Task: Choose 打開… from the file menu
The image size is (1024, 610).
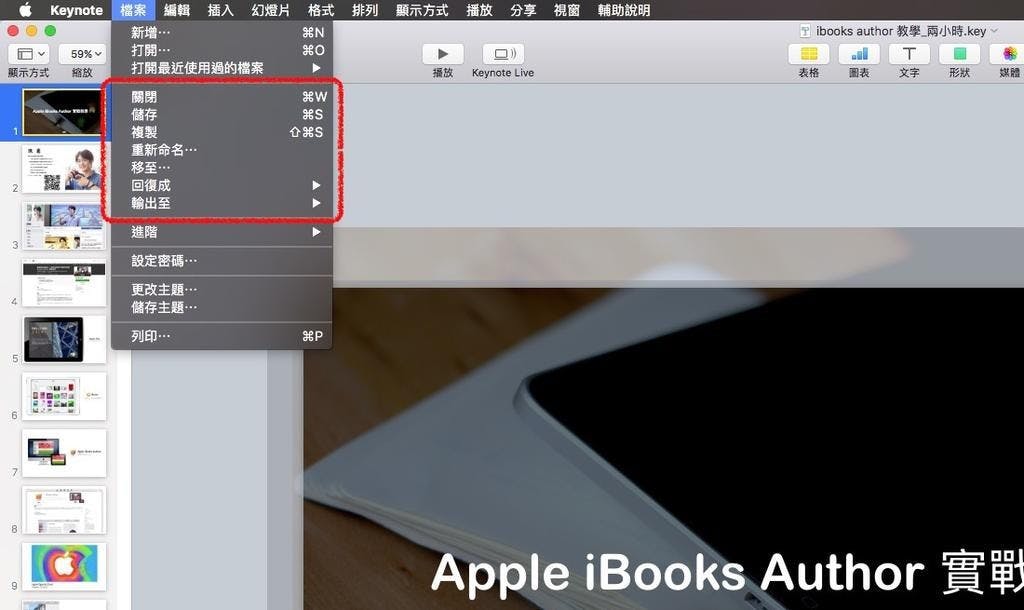Action: 222,50
